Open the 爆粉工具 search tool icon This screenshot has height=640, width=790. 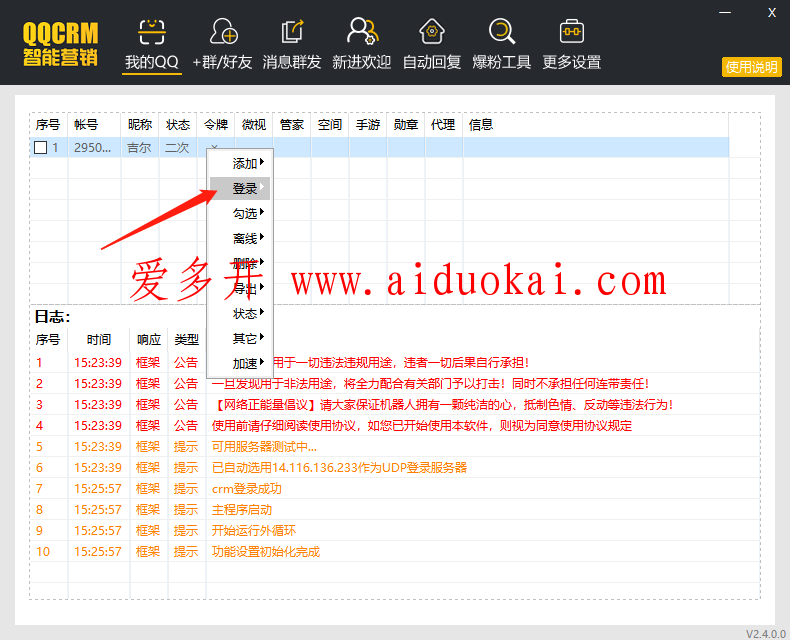tap(502, 31)
